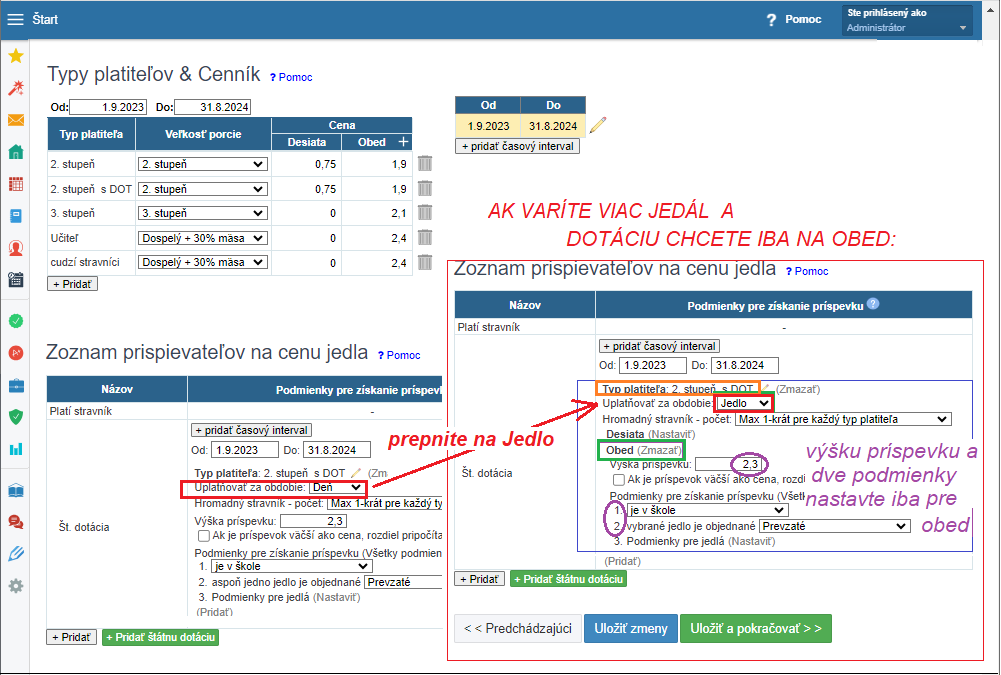Delete the 'cudzí stravníci' row via trash icon

(x=425, y=262)
